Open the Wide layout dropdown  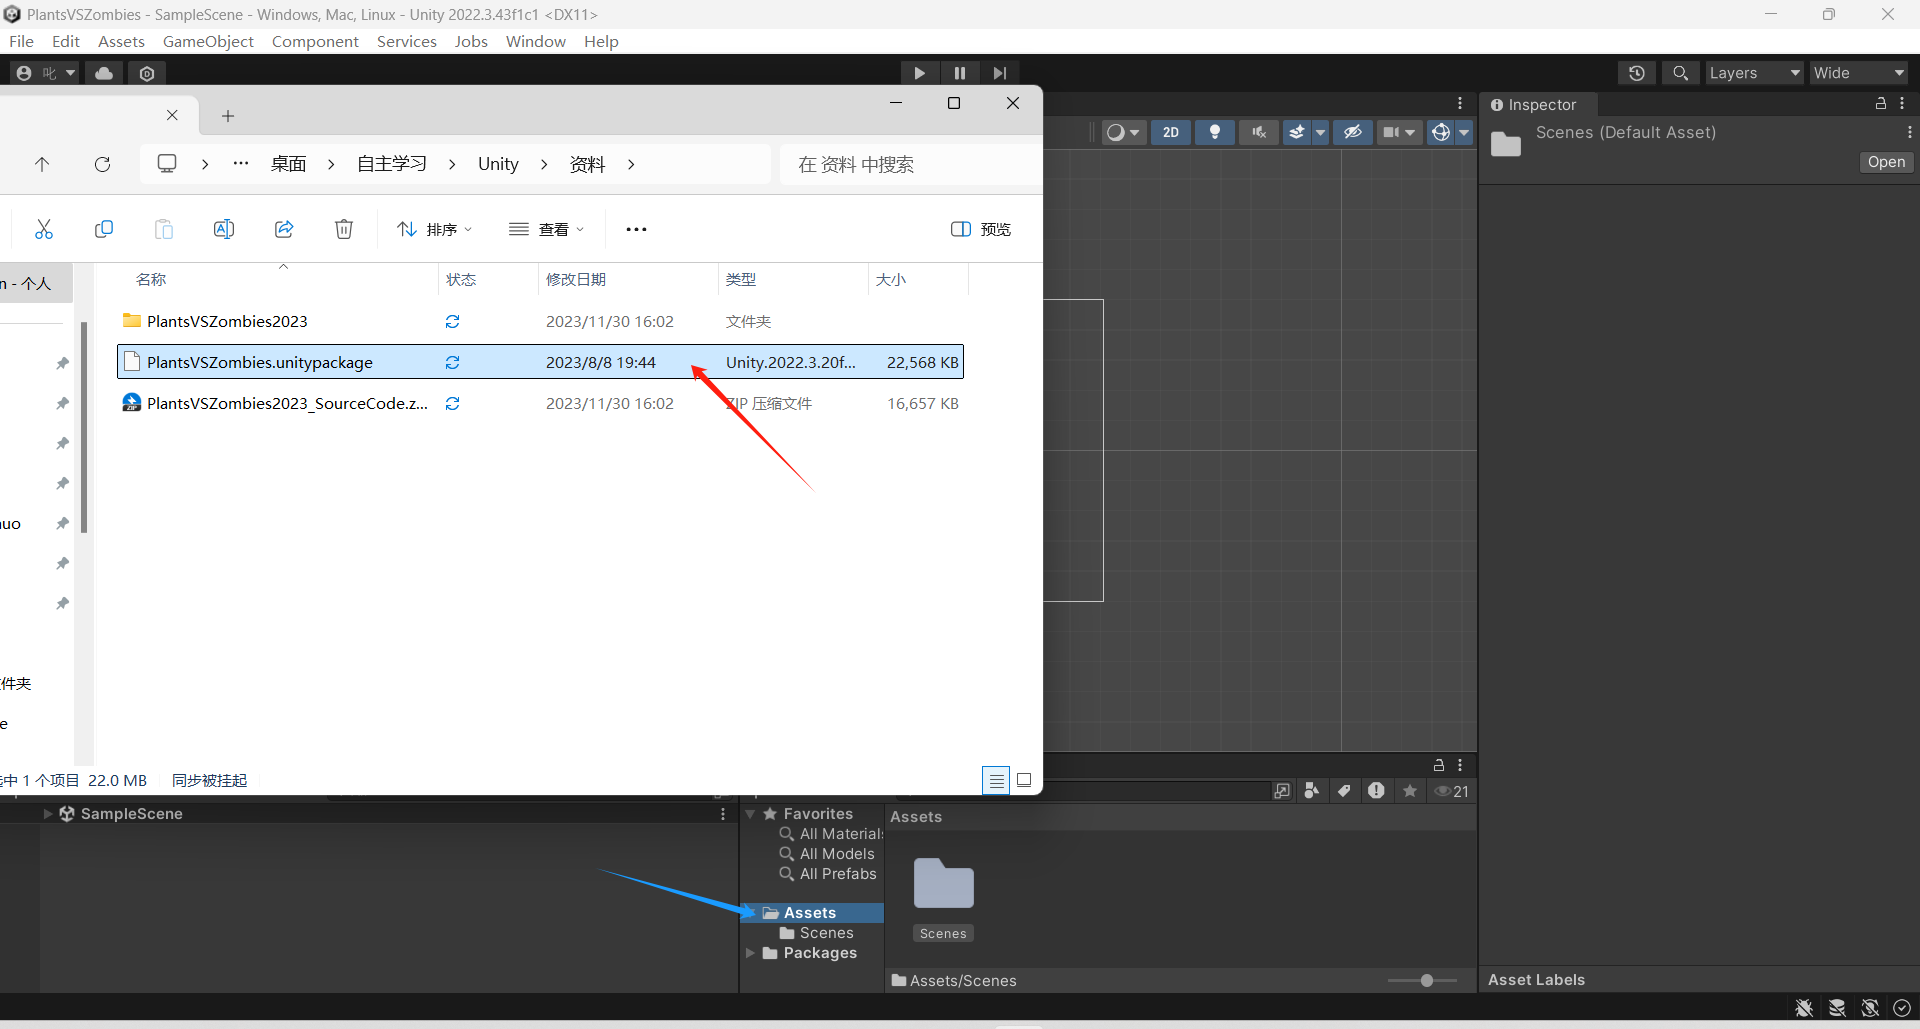tap(1858, 73)
